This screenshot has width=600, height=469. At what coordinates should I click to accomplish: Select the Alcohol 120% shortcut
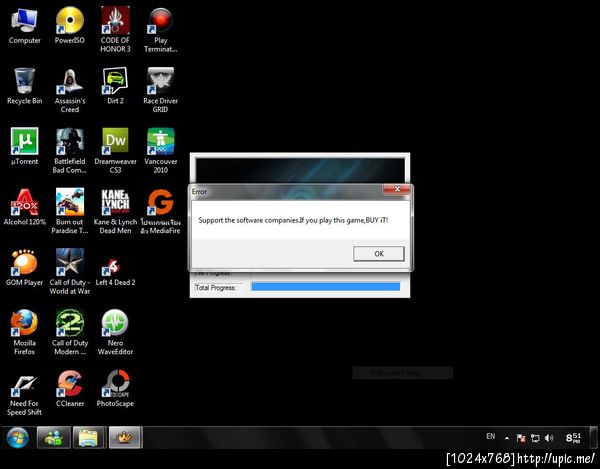pyautogui.click(x=24, y=207)
